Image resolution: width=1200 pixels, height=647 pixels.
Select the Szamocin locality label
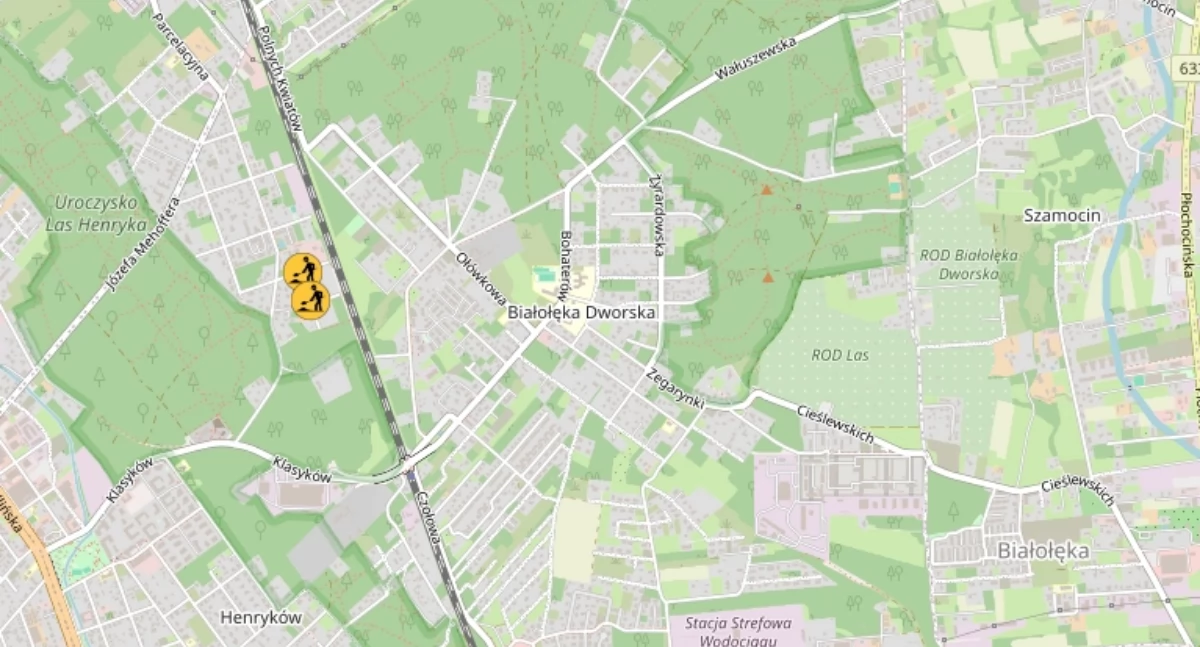click(x=1062, y=215)
